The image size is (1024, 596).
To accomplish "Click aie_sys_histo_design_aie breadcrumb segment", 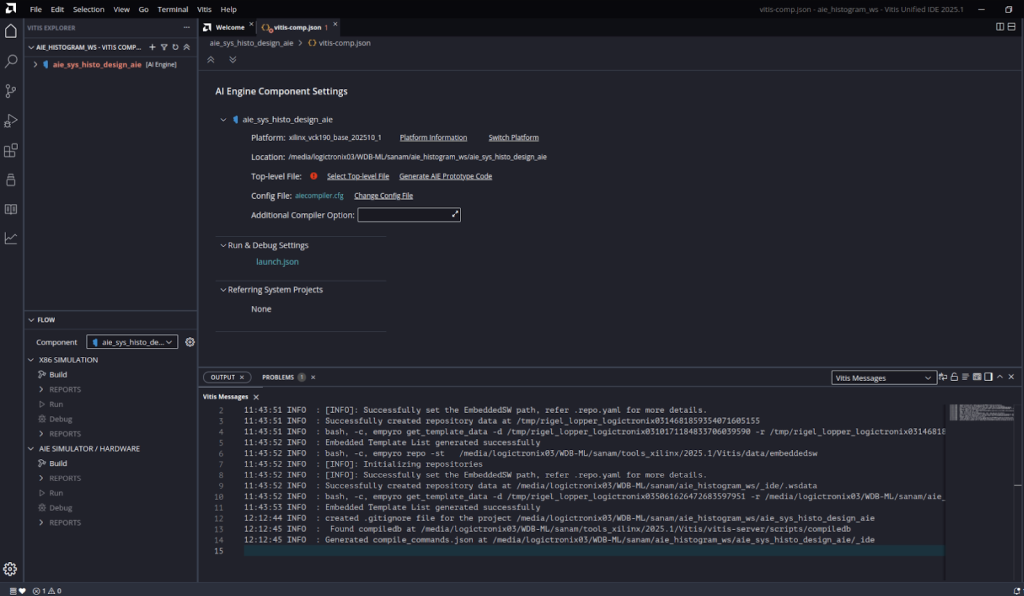I will click(x=251, y=43).
